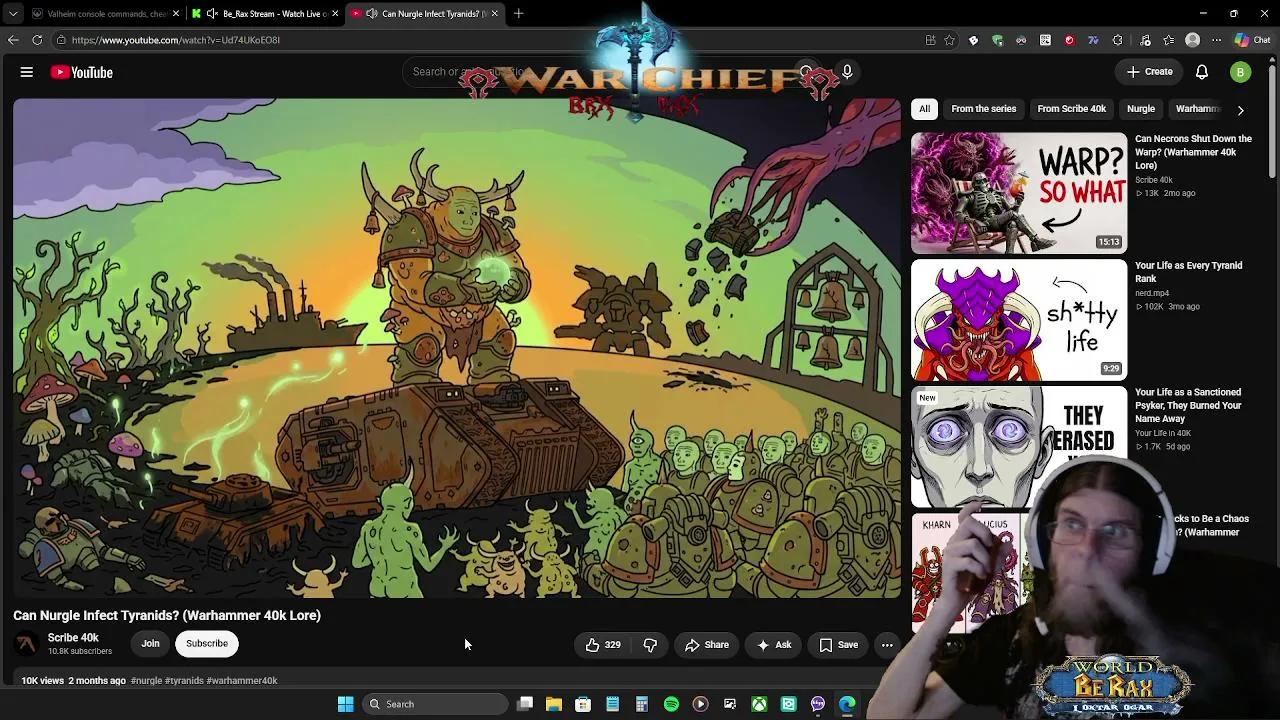The height and width of the screenshot is (720, 1280).
Task: Open the tab search dropdown arrow
Action: click(x=13, y=14)
